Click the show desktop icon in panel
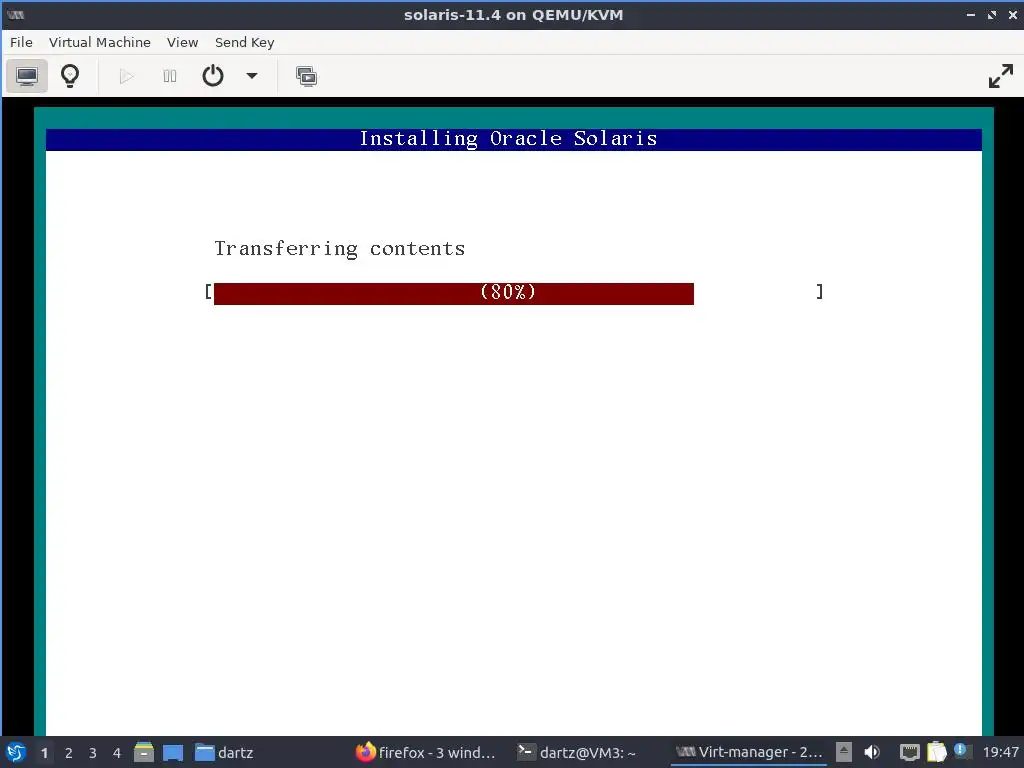Image resolution: width=1024 pixels, height=768 pixels. click(x=172, y=753)
